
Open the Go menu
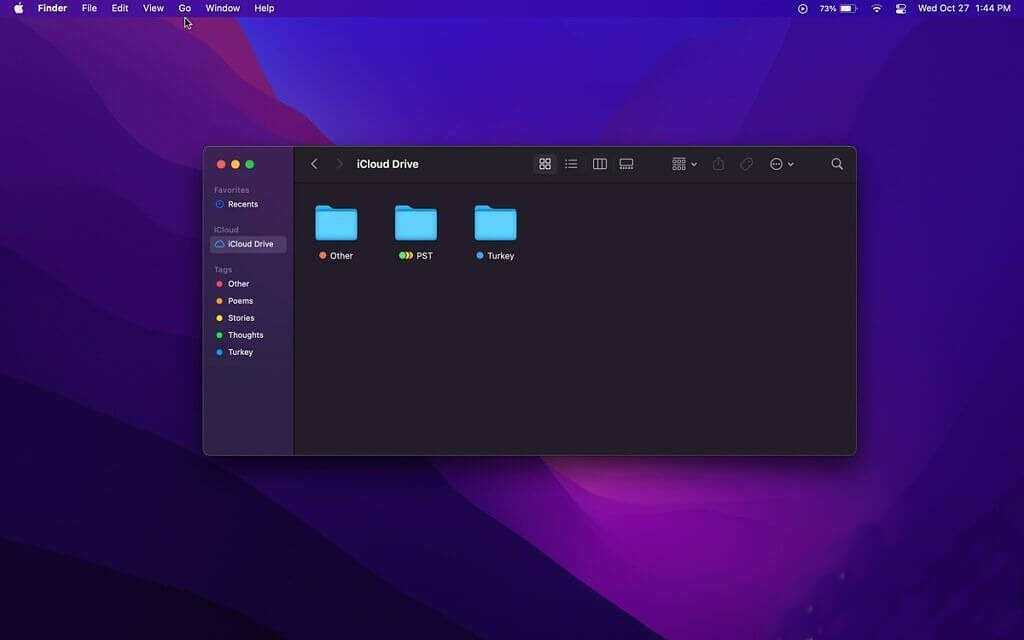[x=185, y=8]
